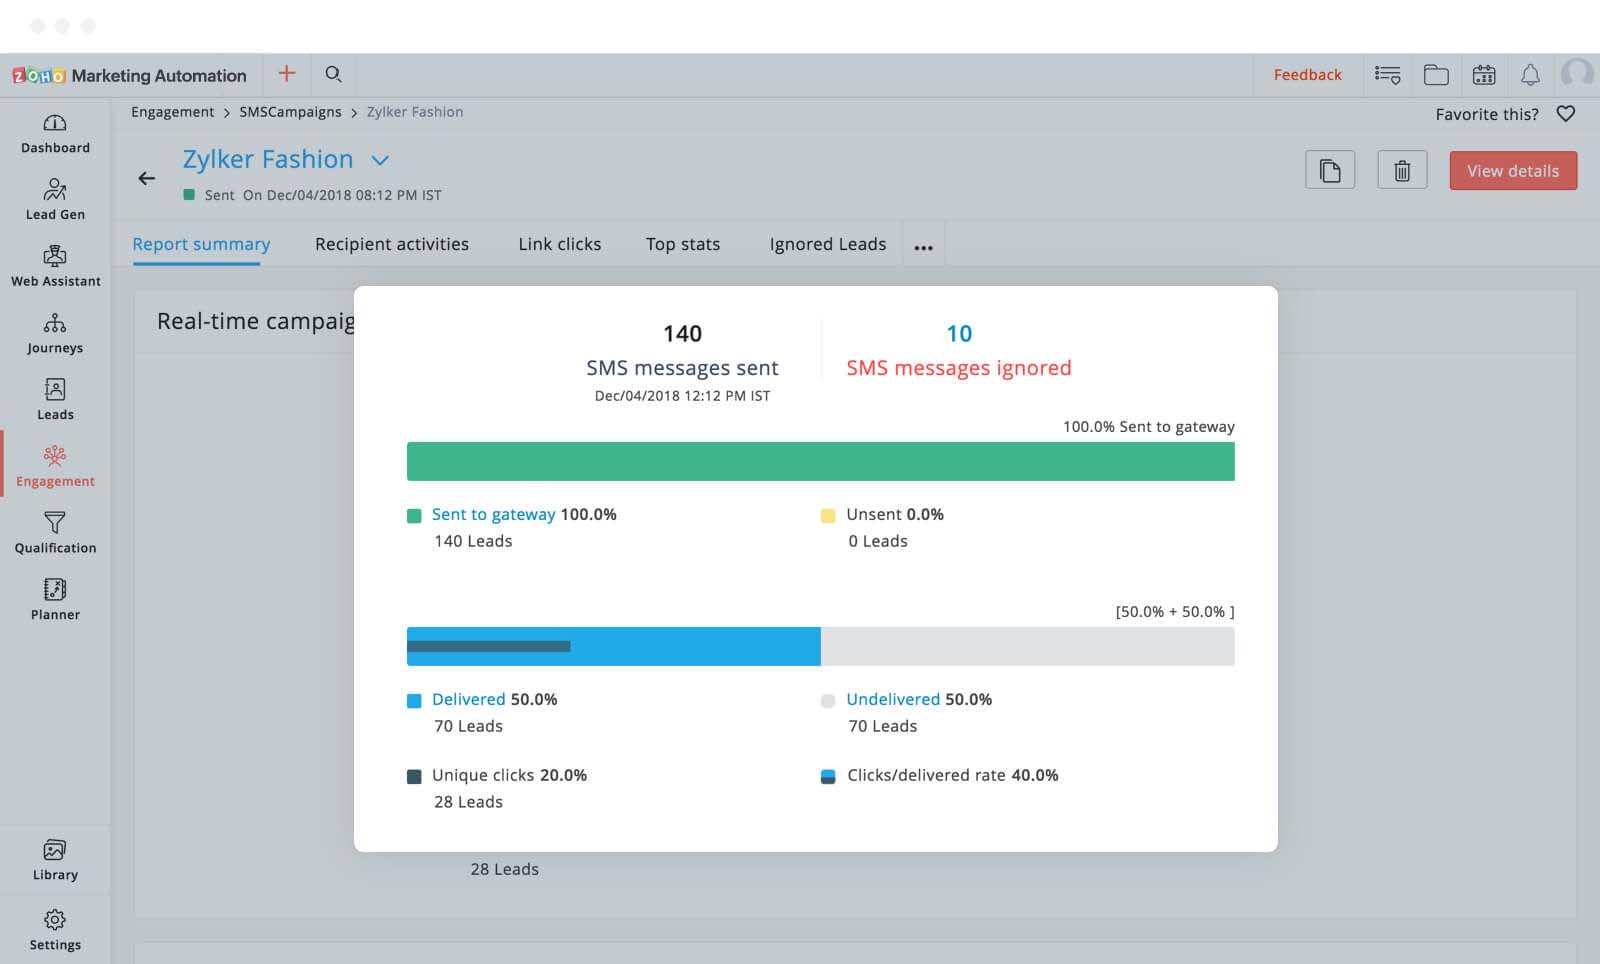The width and height of the screenshot is (1600, 964).
Task: Click the trash delete campaign icon
Action: click(1402, 171)
